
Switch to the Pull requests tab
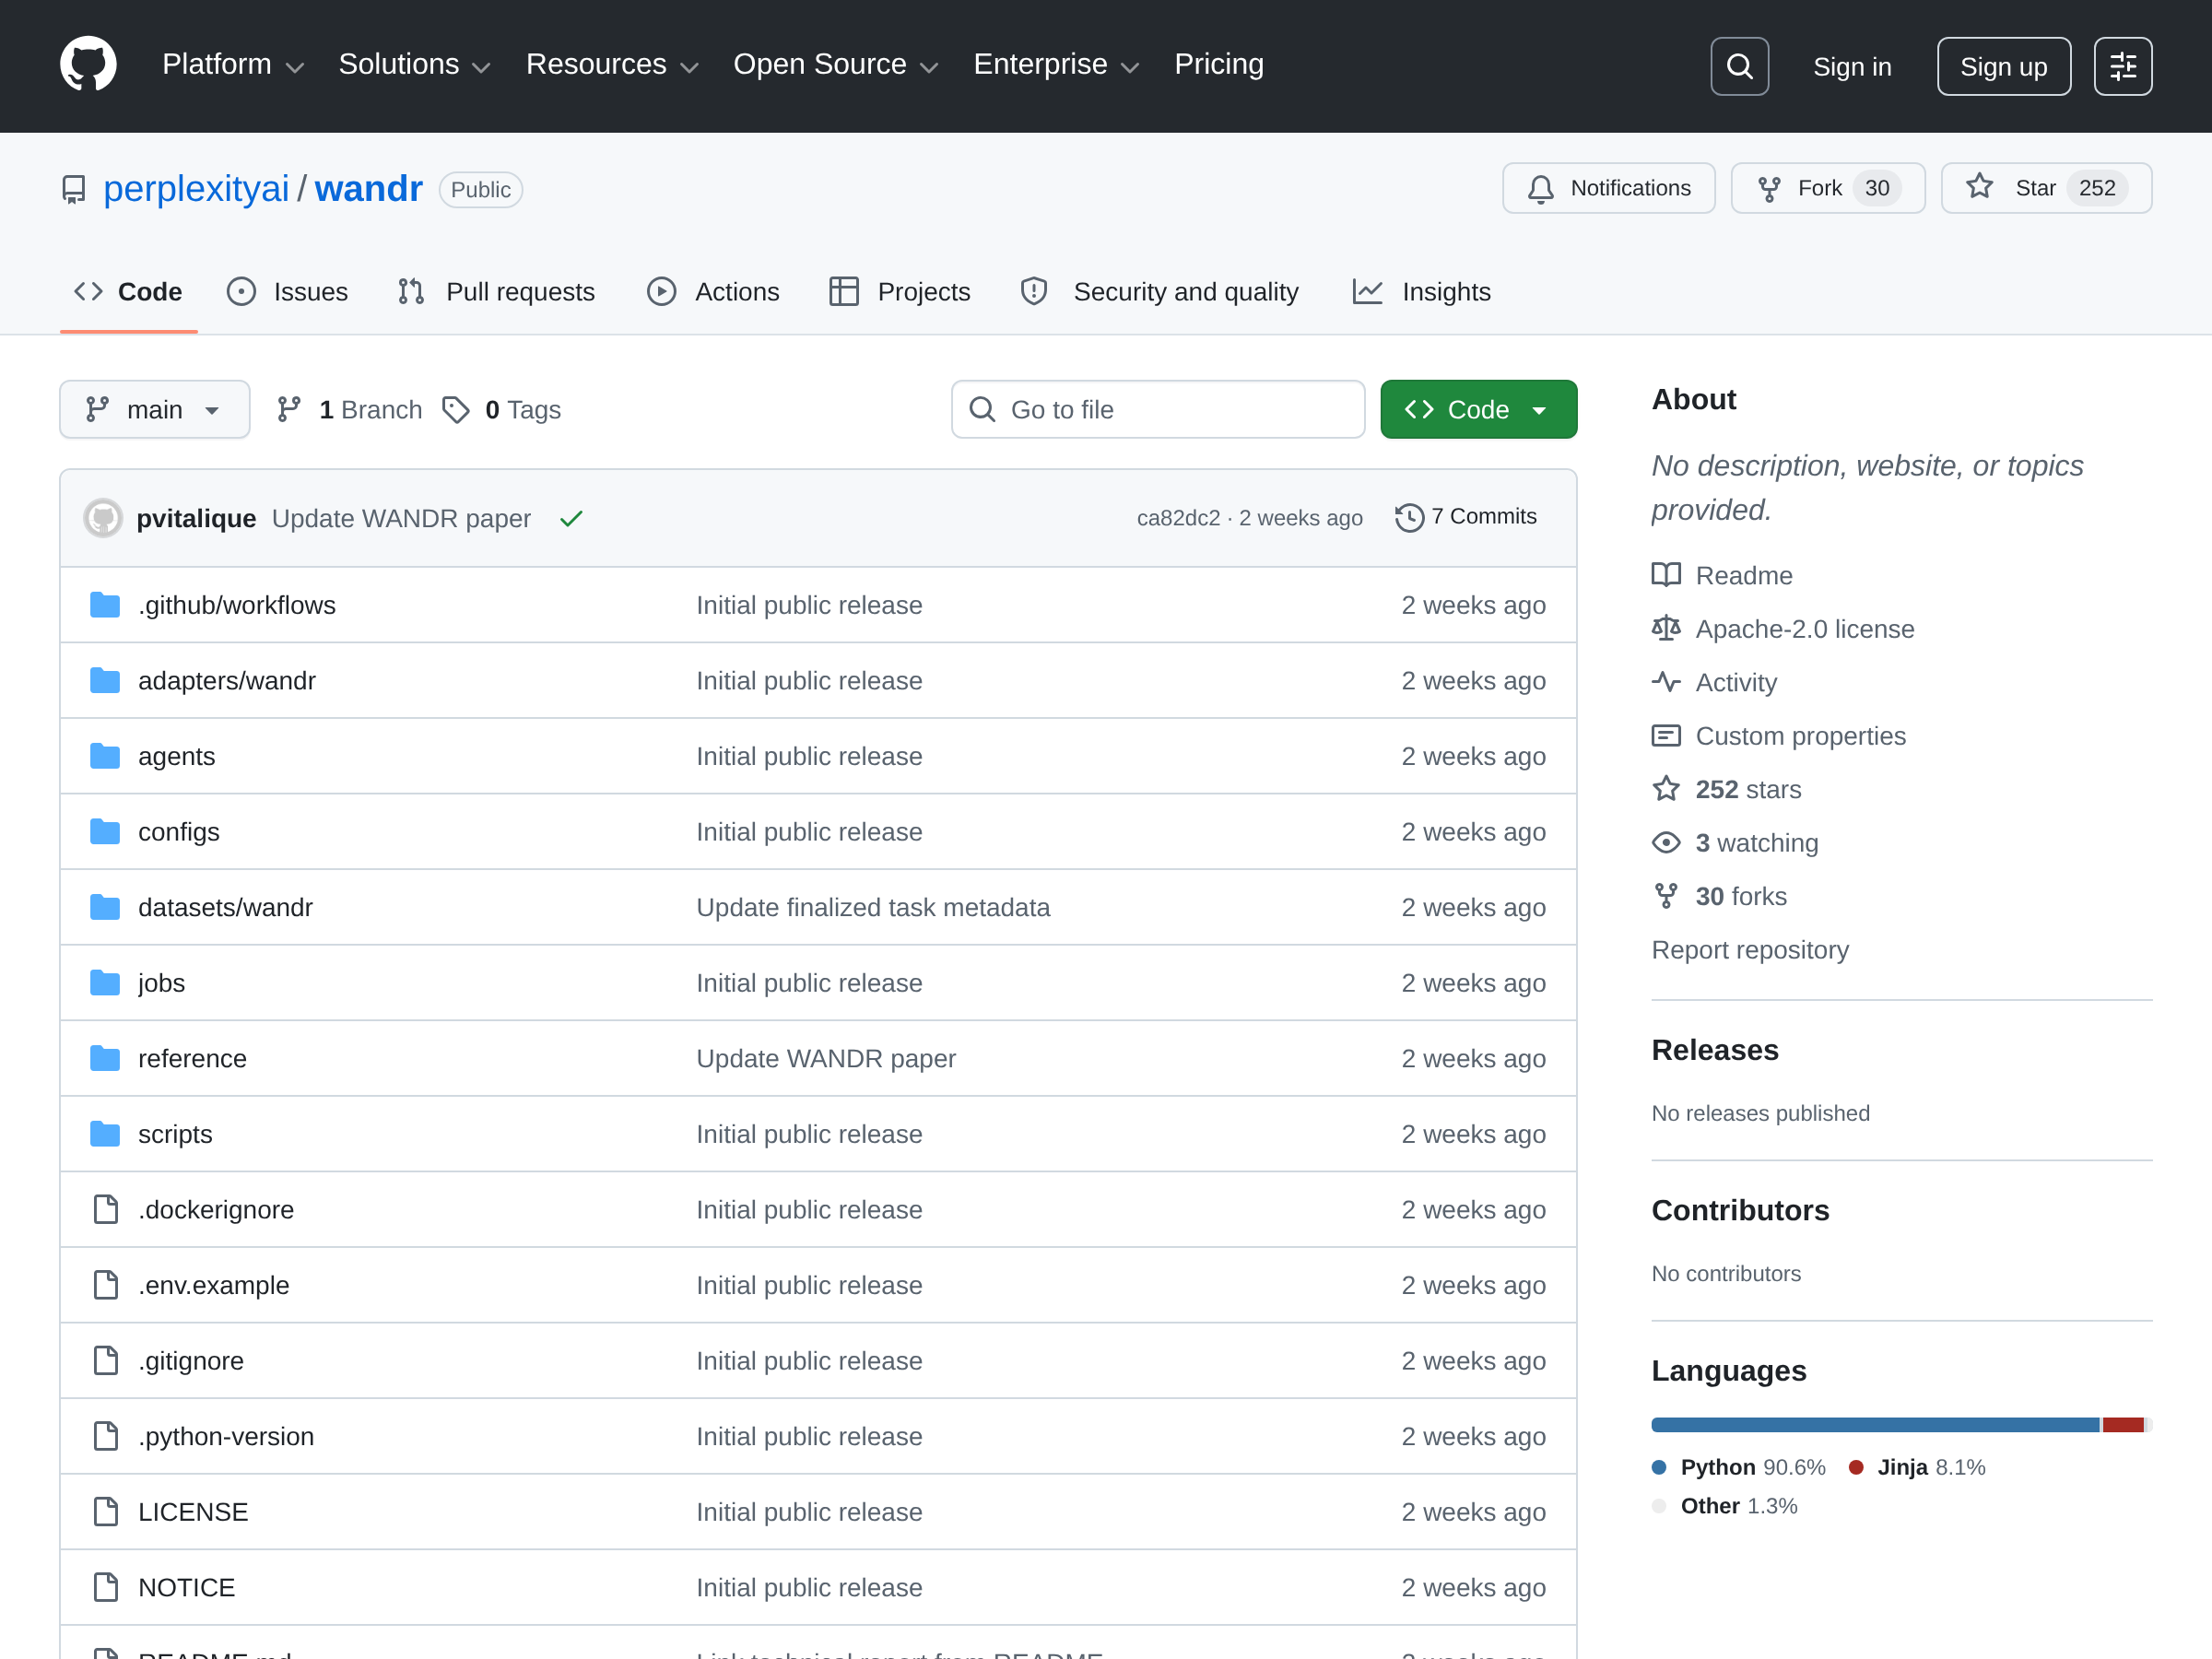497,292
